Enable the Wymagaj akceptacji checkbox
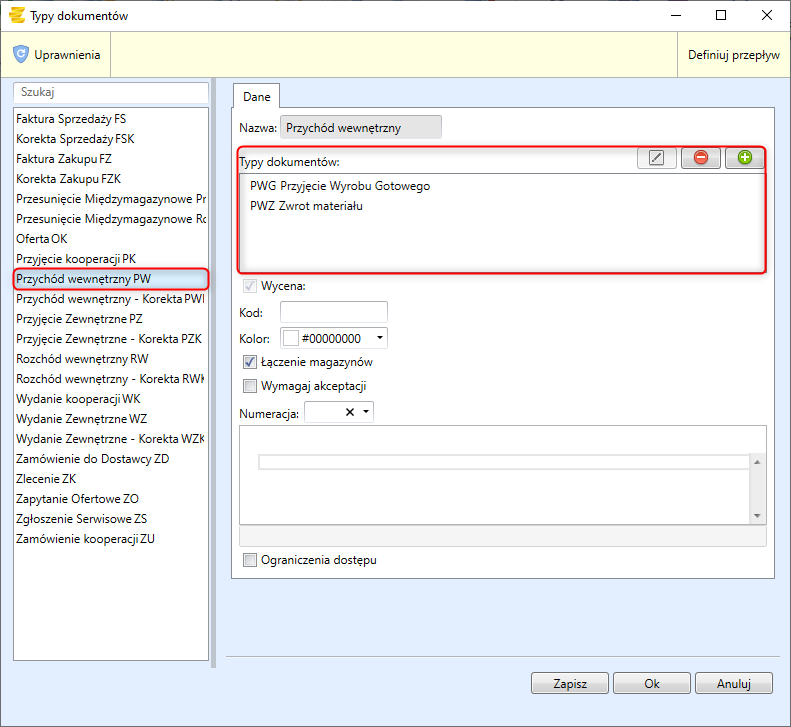The image size is (791, 727). pos(250,386)
